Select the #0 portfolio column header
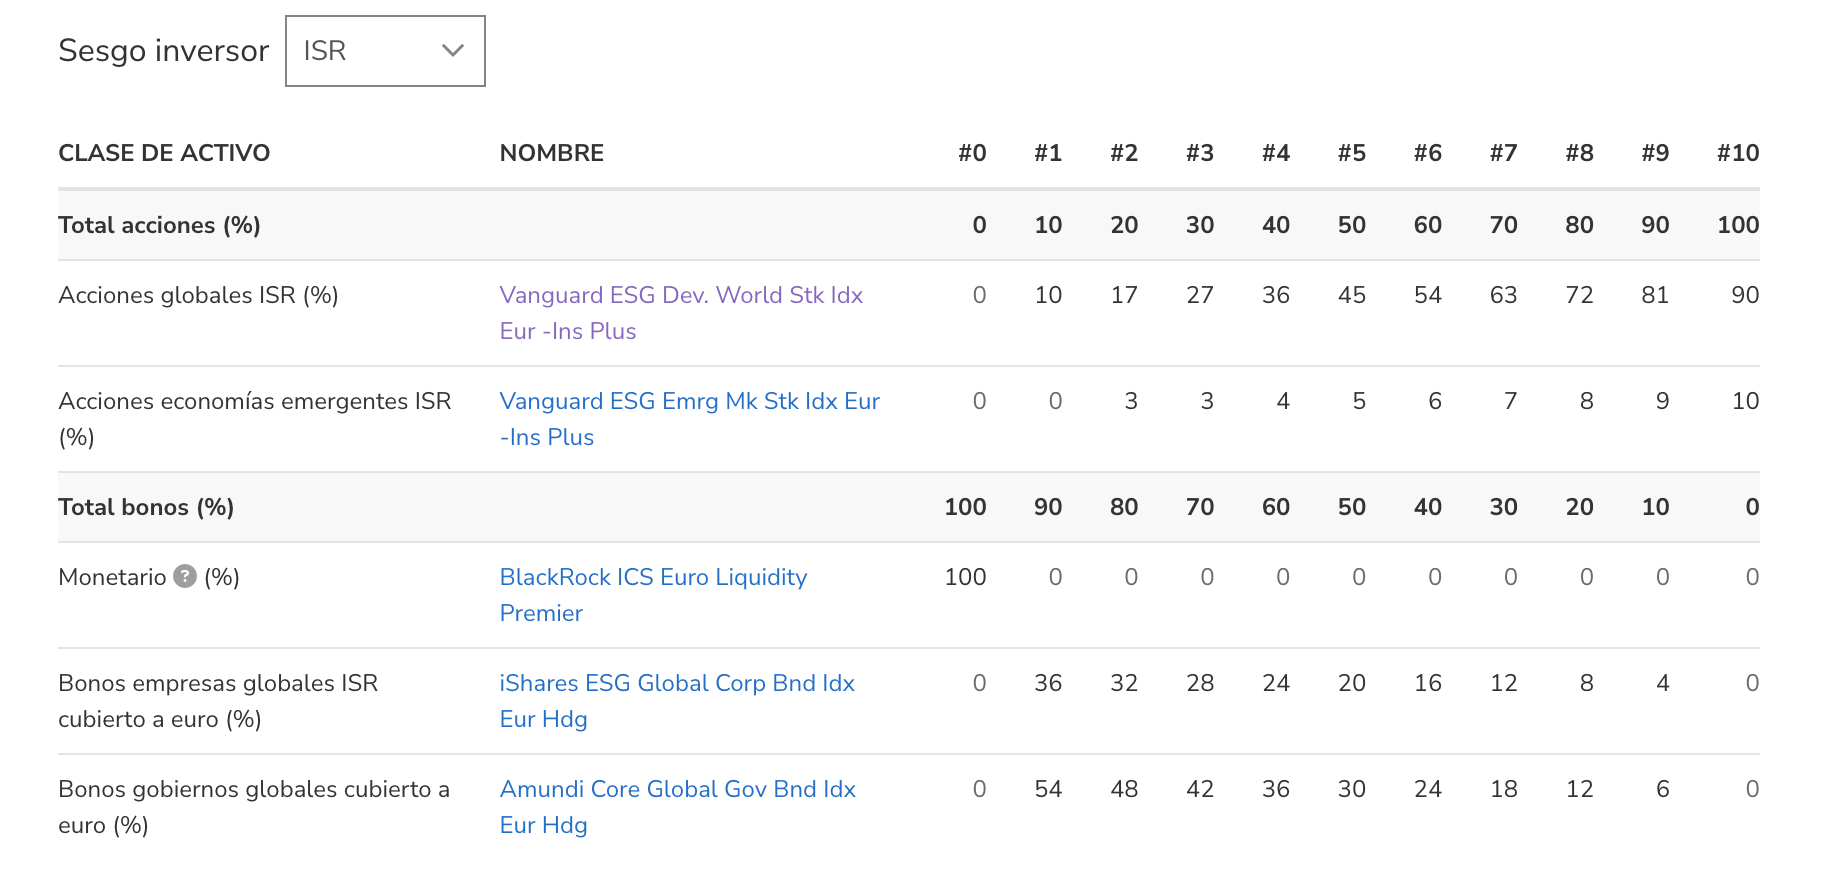This screenshot has width=1822, height=884. [972, 153]
